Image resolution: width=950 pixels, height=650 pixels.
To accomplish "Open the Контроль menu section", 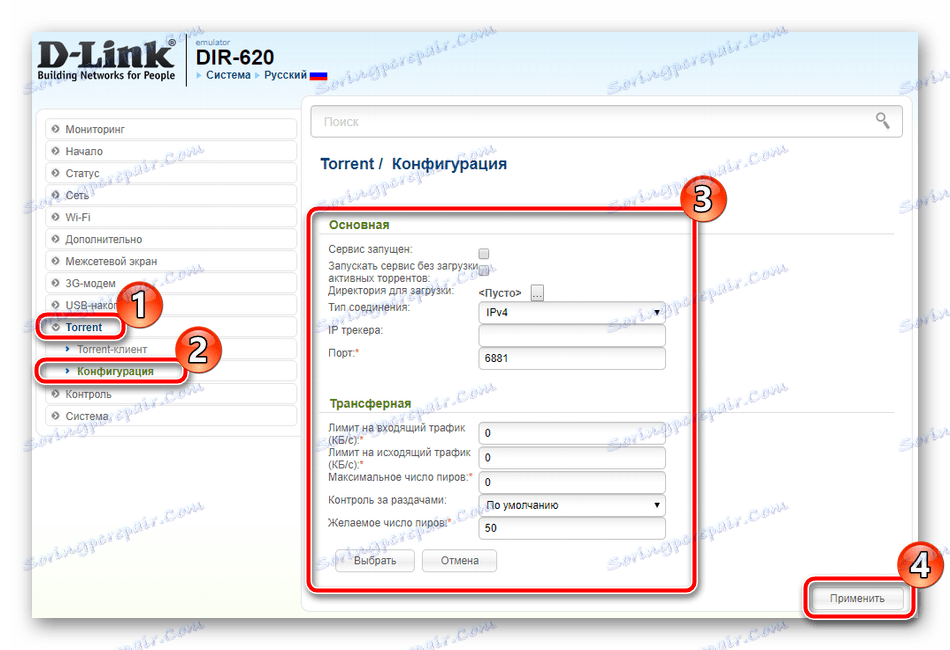I will (x=171, y=394).
